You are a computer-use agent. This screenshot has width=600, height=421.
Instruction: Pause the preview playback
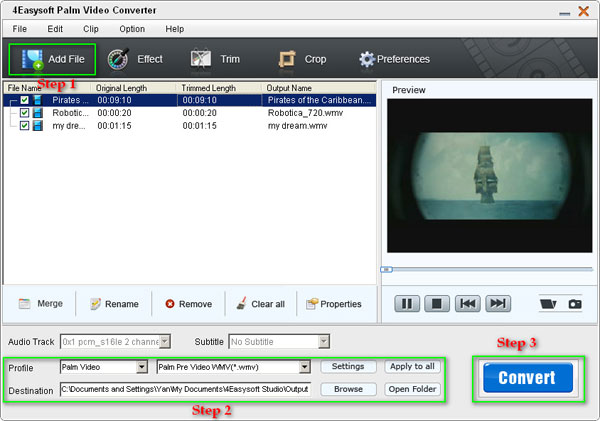407,304
